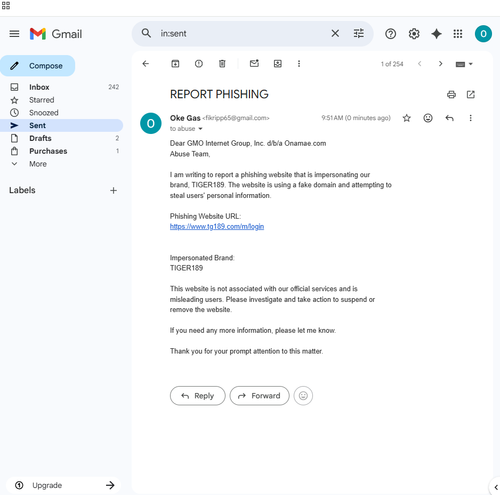The height and width of the screenshot is (495, 500).
Task: Open the Google account avatar
Action: tap(483, 34)
